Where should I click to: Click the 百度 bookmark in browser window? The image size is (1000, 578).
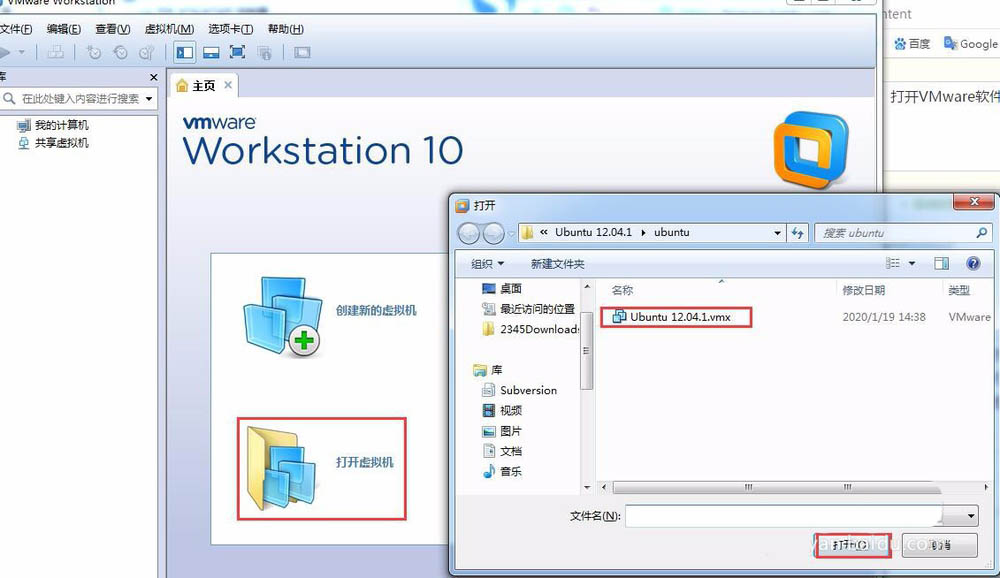[913, 43]
